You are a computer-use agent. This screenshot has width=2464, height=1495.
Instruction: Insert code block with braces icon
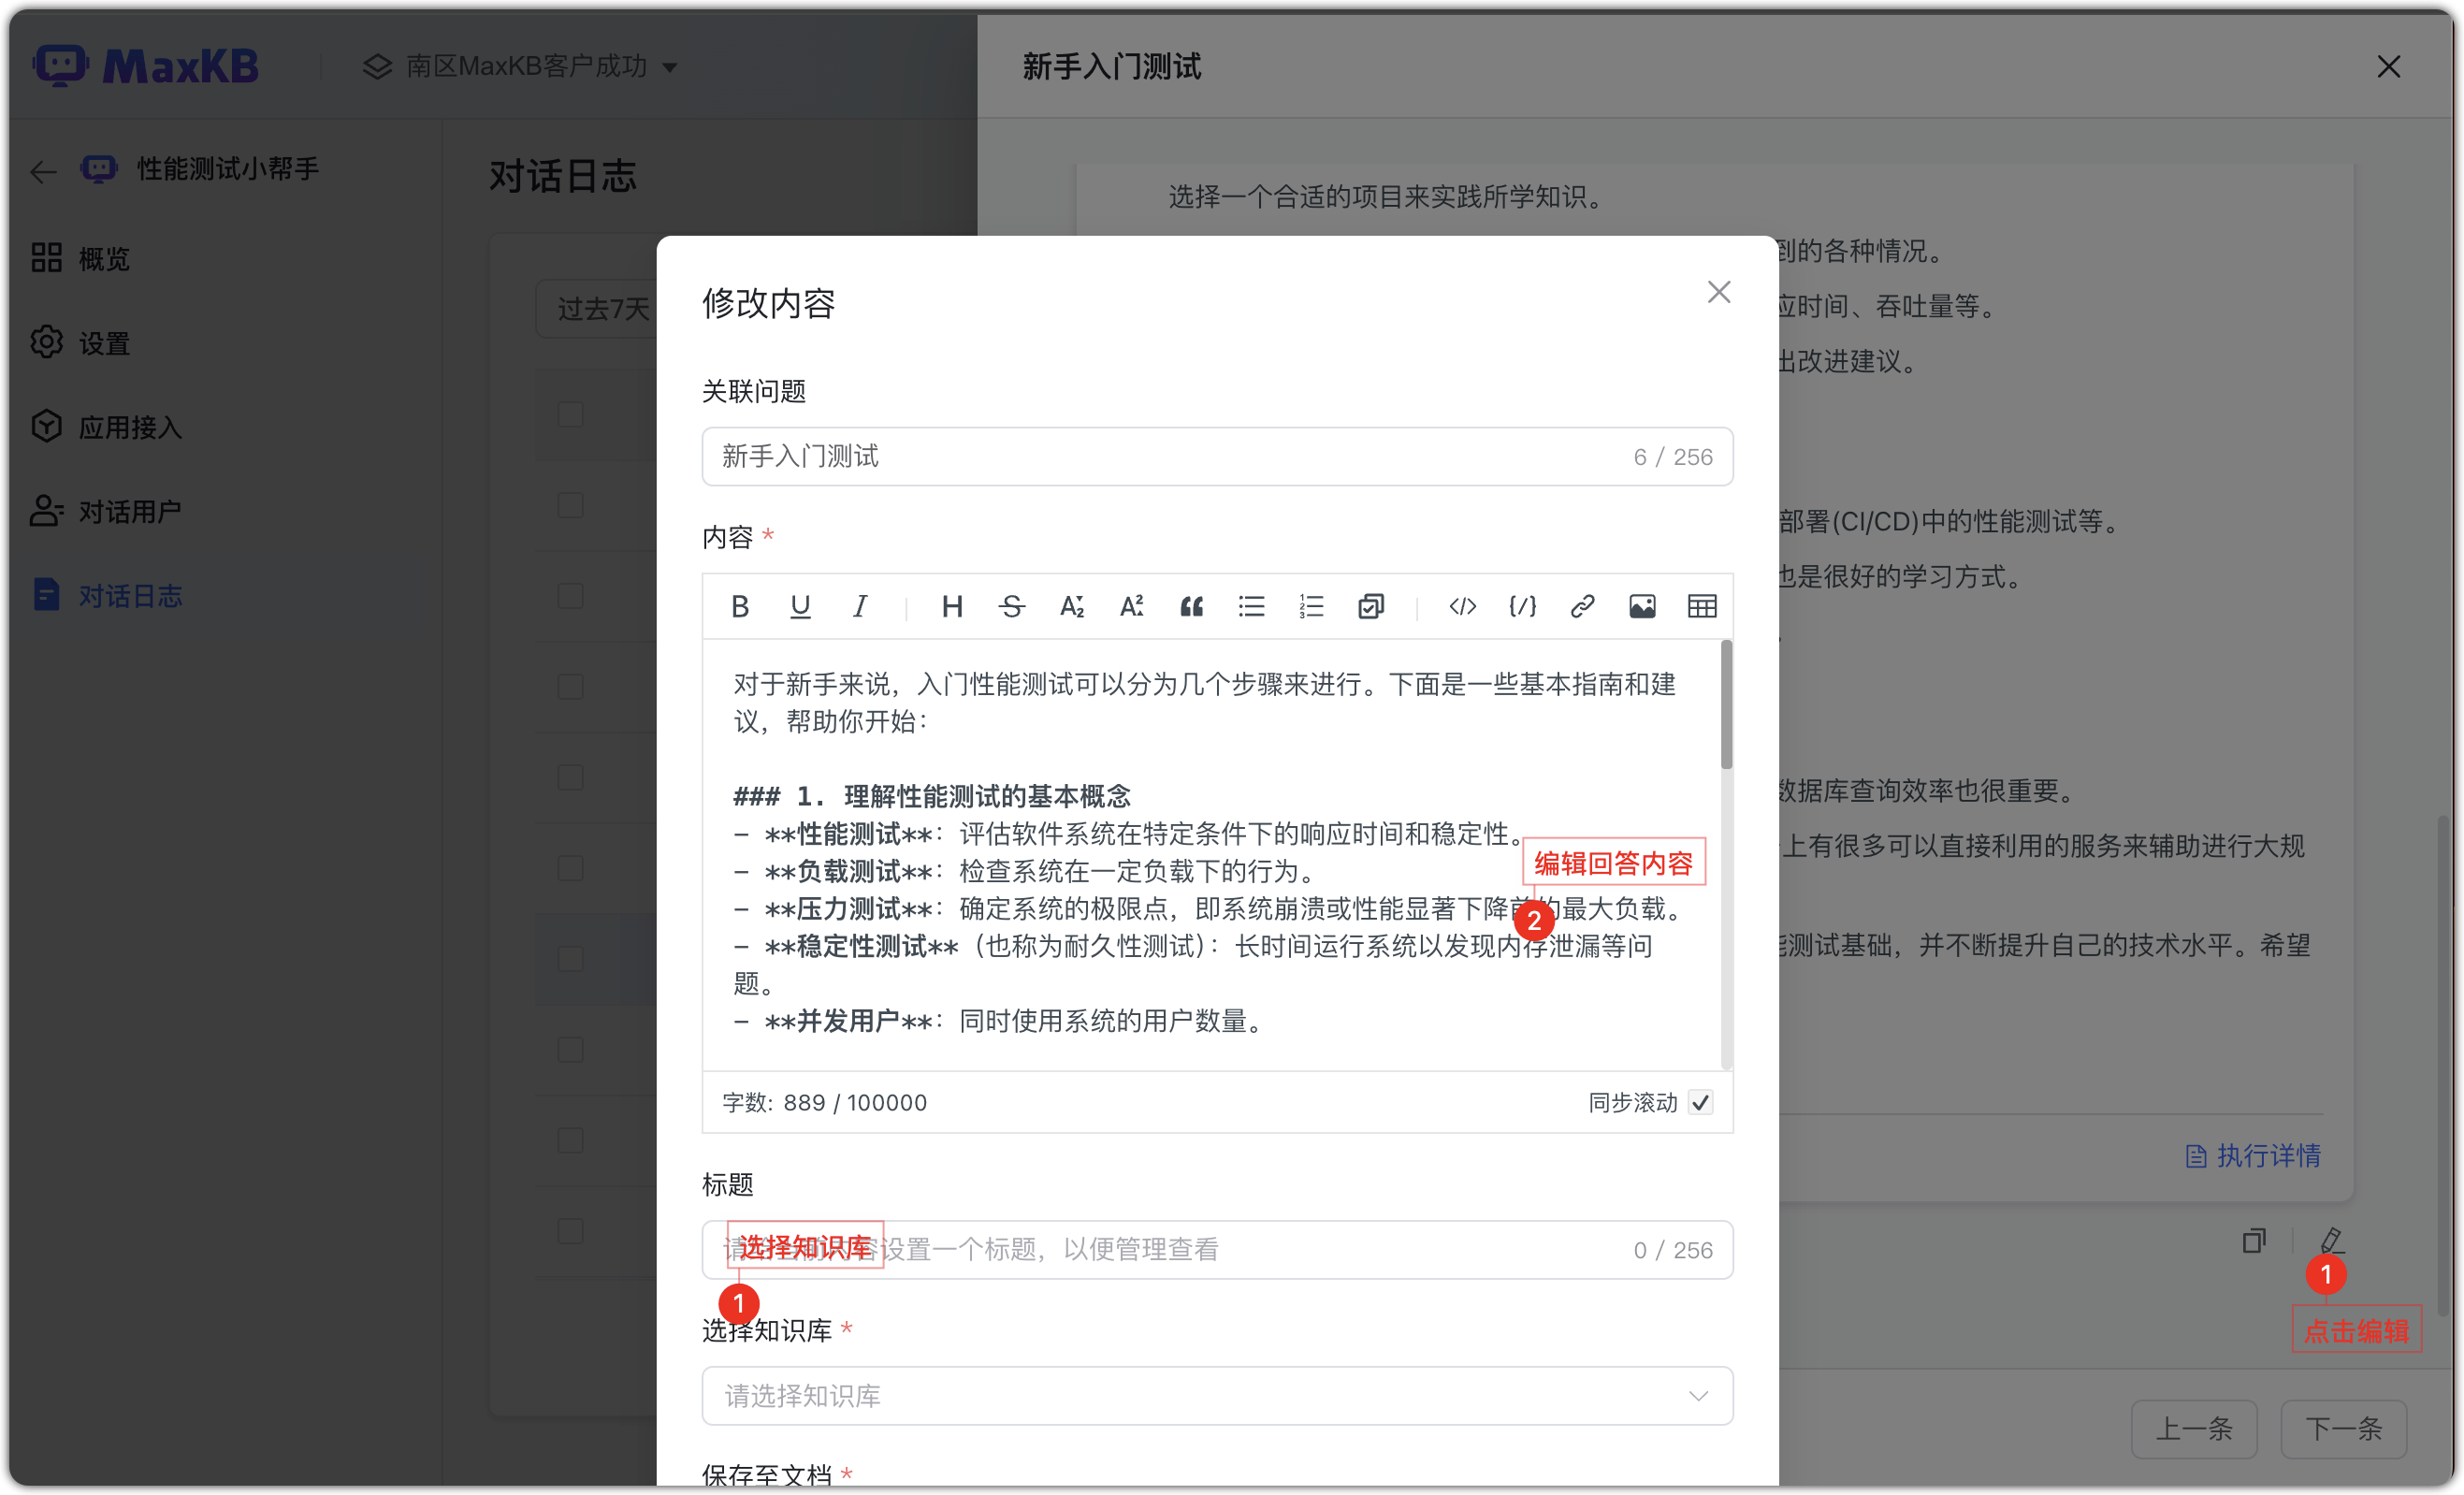[x=1523, y=606]
